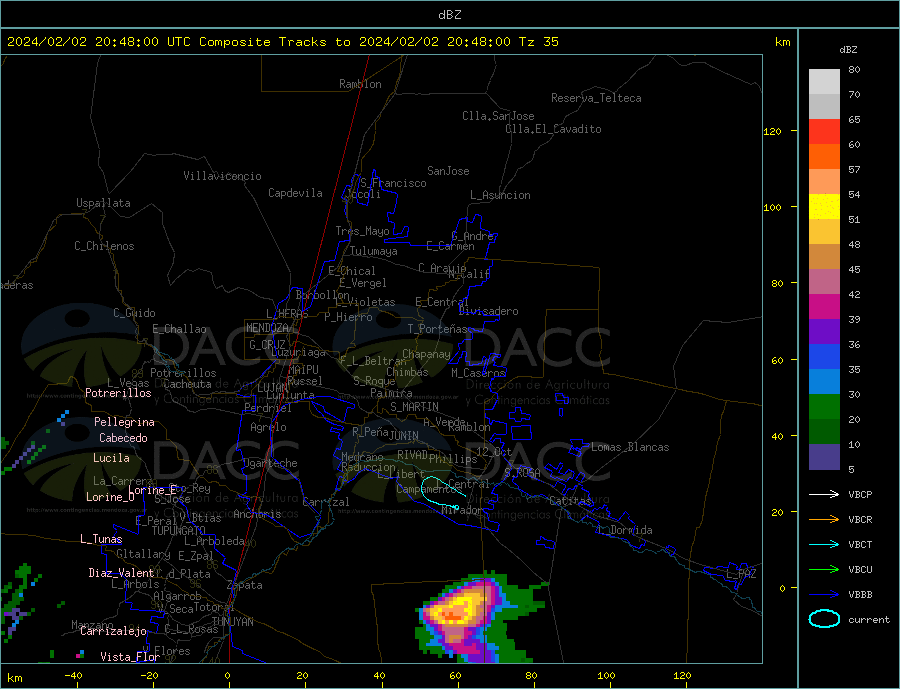Click the E_Challao label
The height and width of the screenshot is (689, 900).
point(179,329)
